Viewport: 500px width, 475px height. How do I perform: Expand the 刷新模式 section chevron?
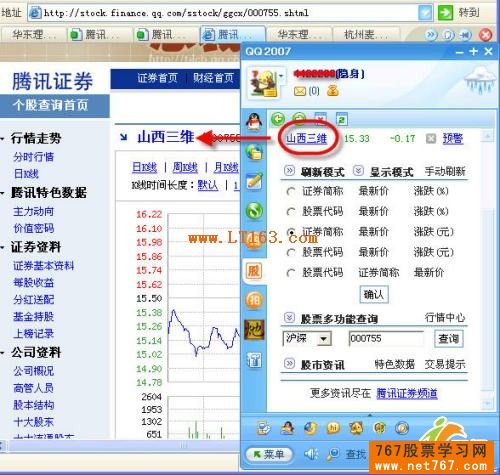pyautogui.click(x=289, y=171)
